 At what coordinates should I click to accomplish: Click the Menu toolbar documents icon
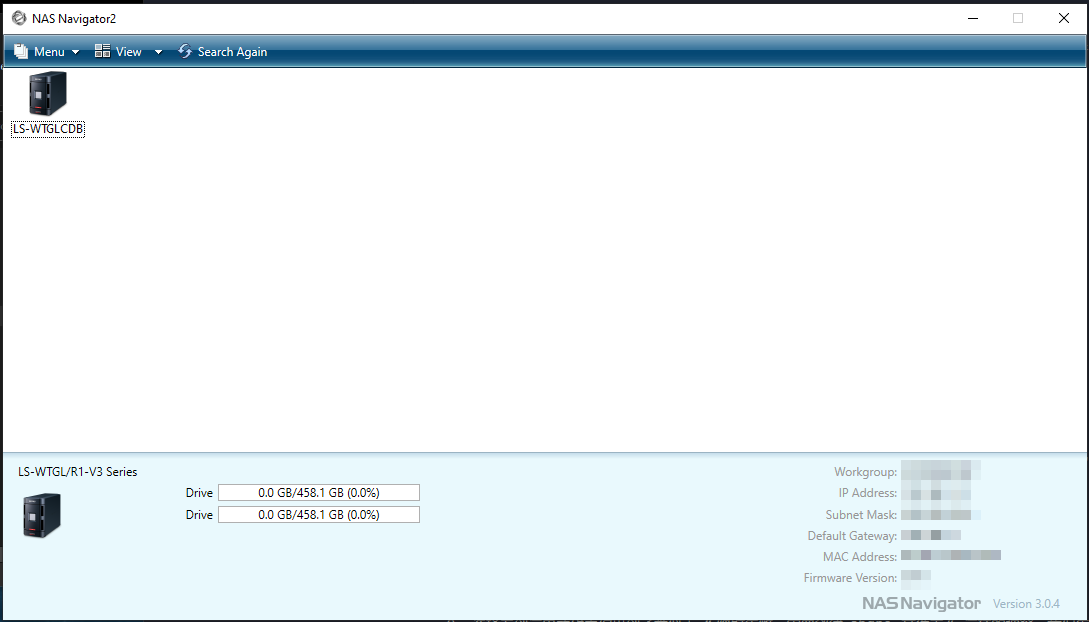click(x=21, y=52)
